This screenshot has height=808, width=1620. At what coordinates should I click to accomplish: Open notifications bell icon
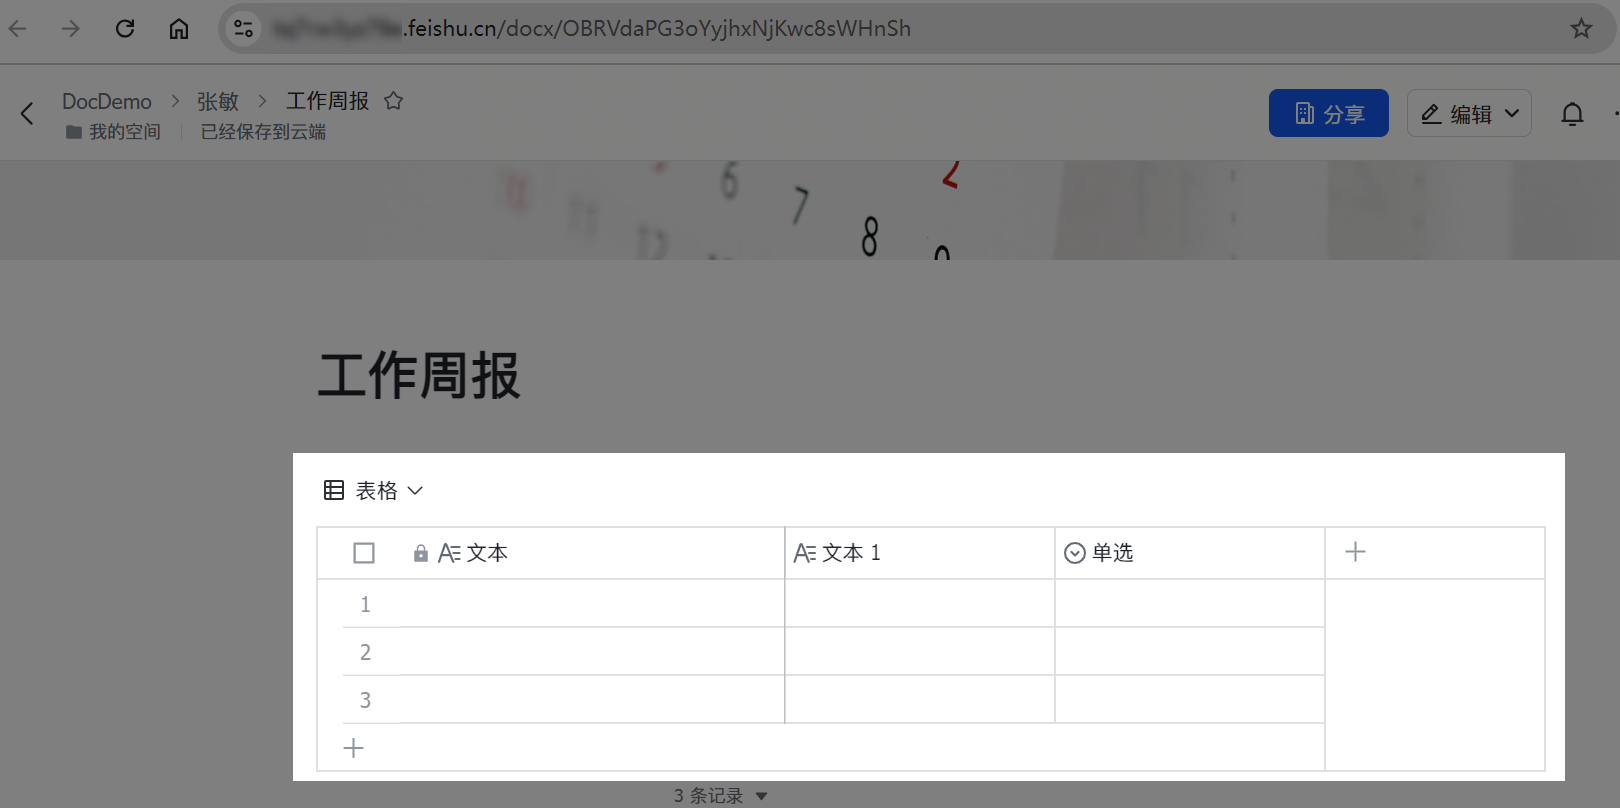(x=1572, y=114)
